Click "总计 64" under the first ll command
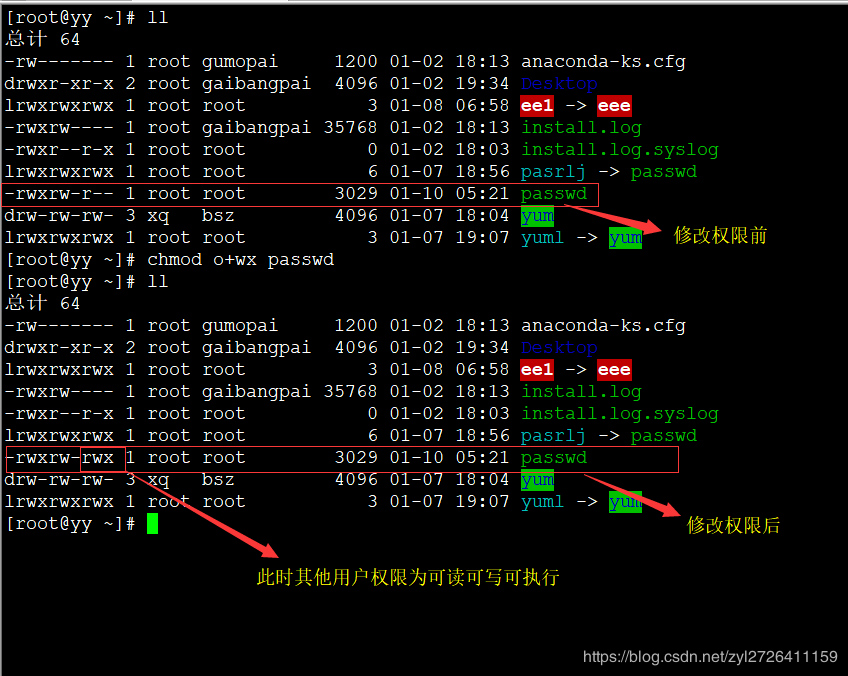This screenshot has height=676, width=848. tap(43, 39)
